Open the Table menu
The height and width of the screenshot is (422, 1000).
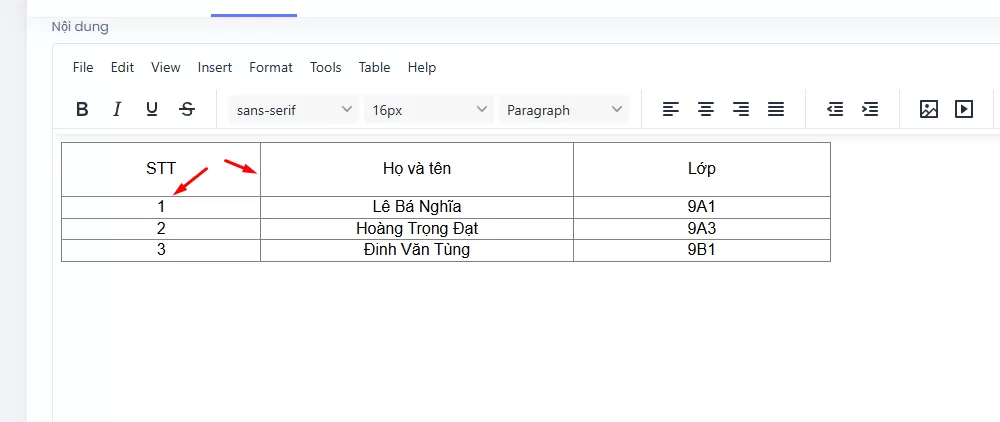pyautogui.click(x=374, y=67)
